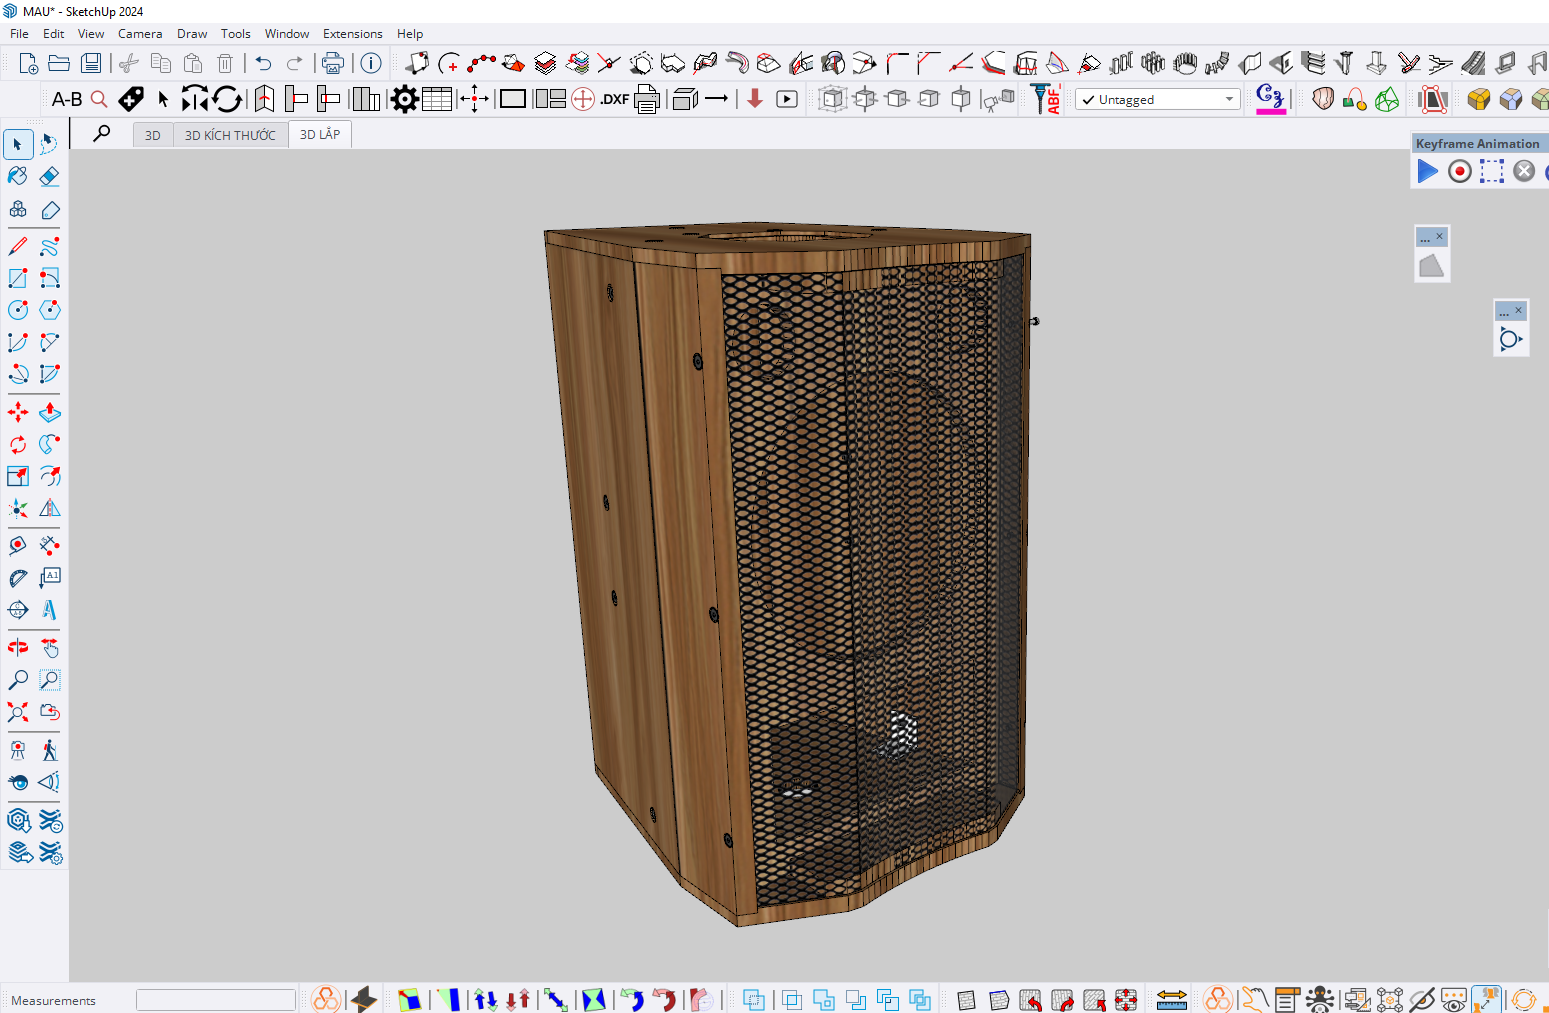Screen dimensions: 1549x1013
Task: Activate the Paint Bucket tool
Action: pos(18,177)
